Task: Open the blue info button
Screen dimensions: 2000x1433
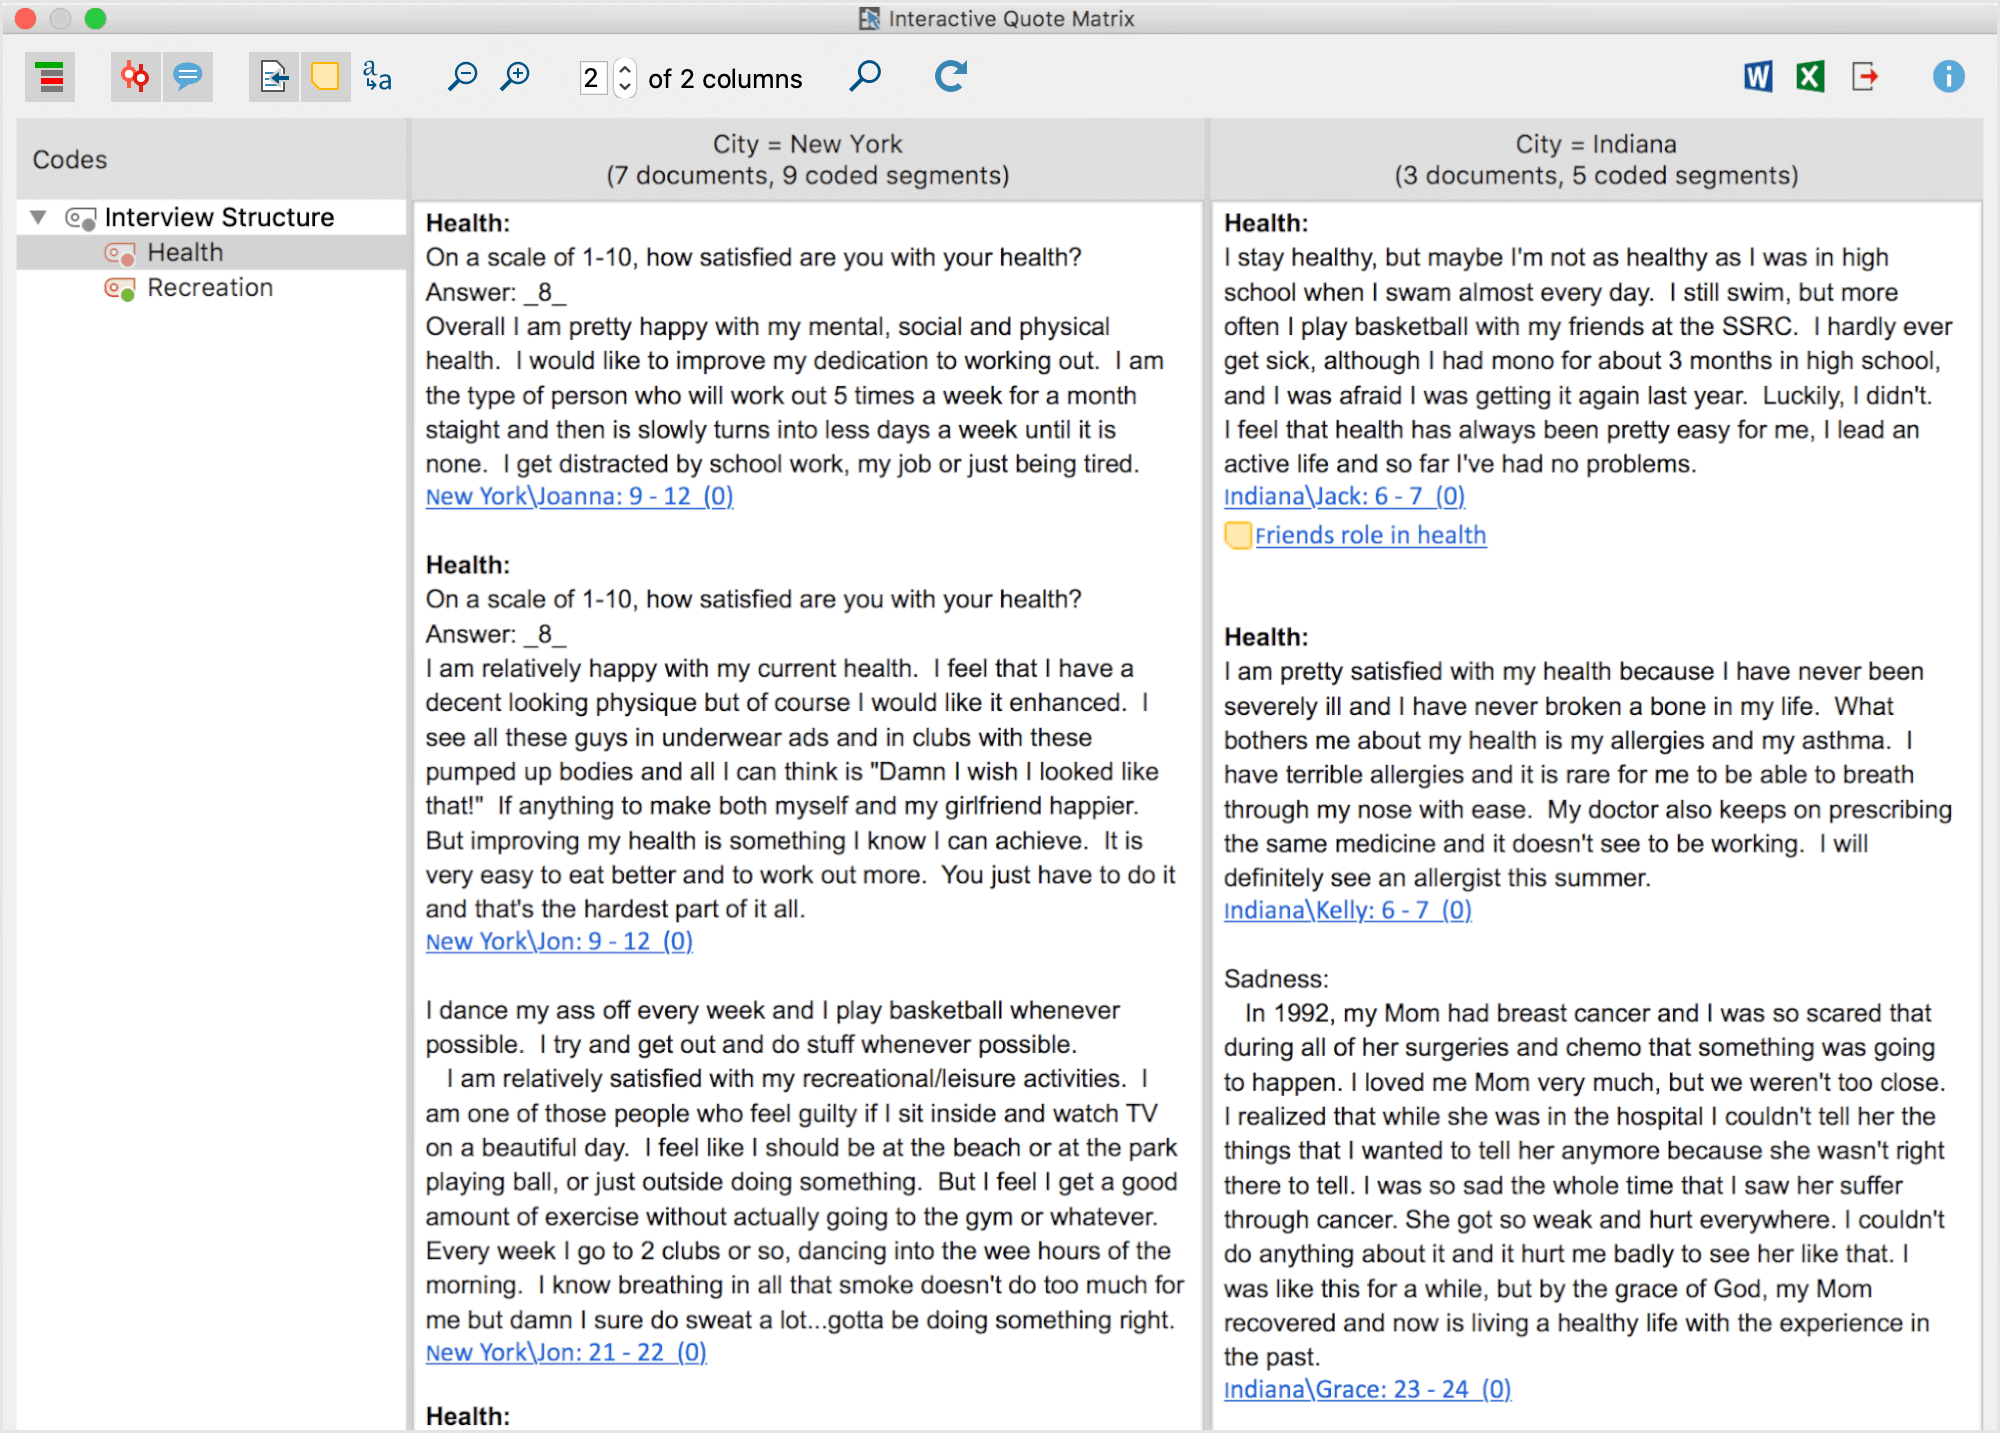Action: pos(1948,77)
